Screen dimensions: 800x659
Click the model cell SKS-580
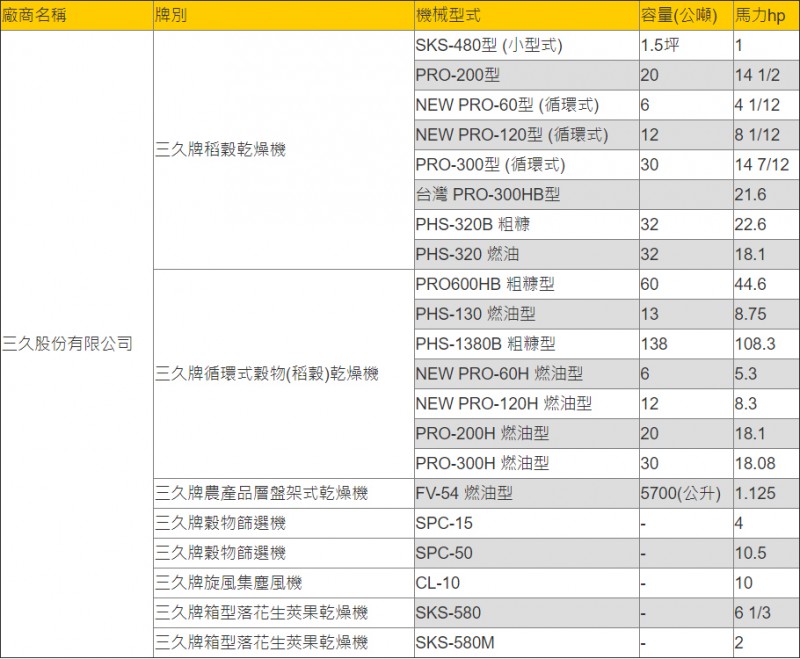click(527, 613)
